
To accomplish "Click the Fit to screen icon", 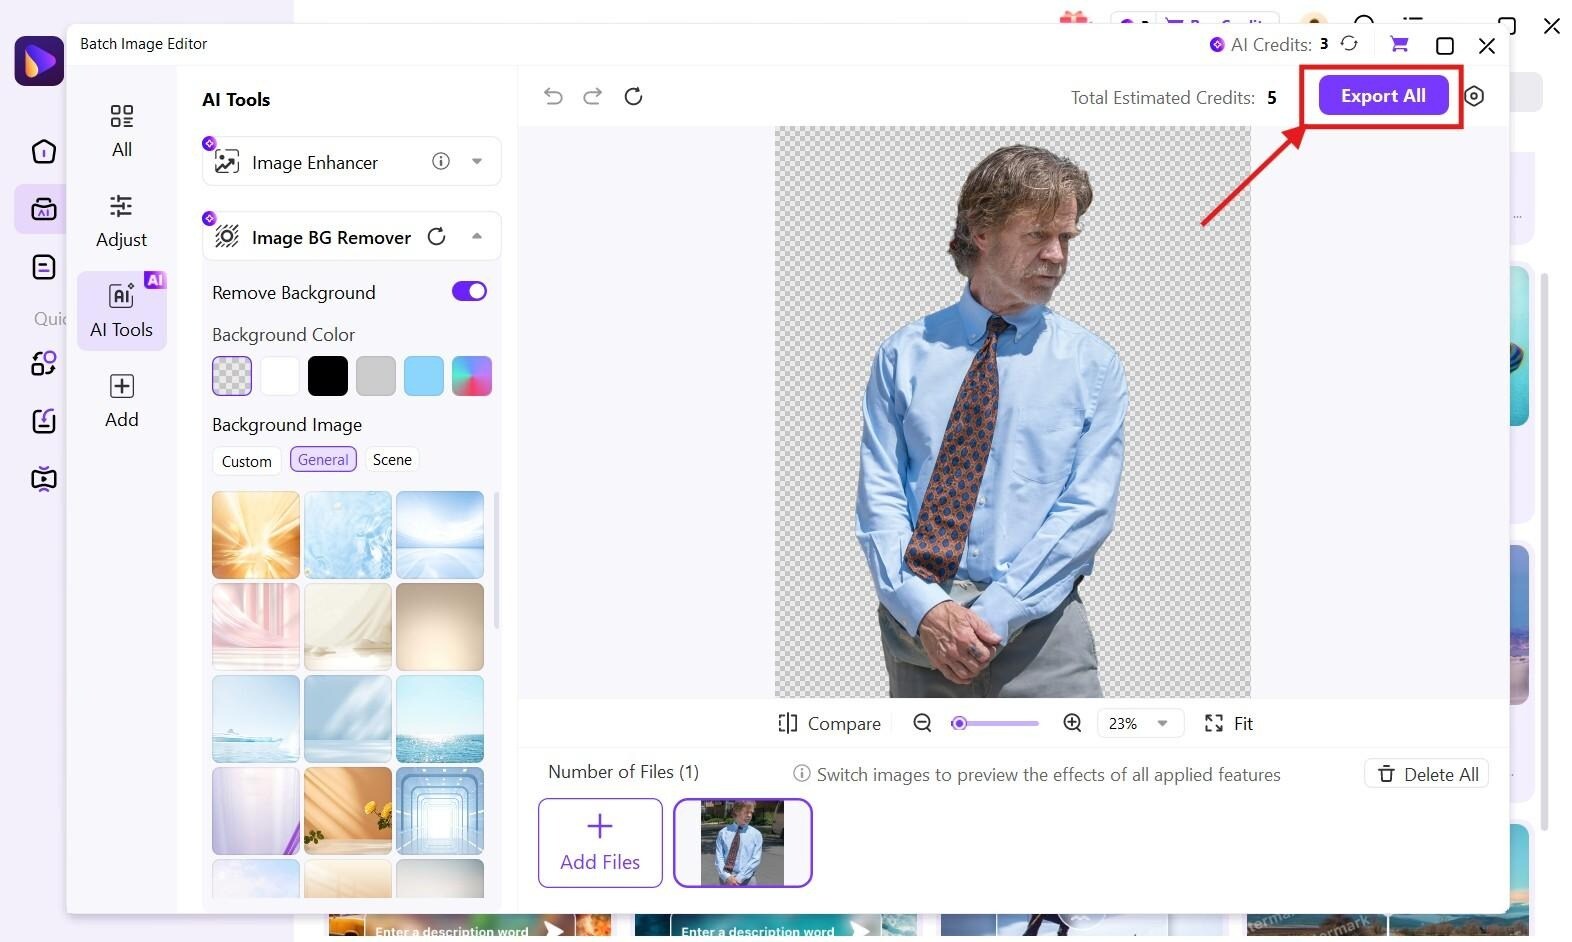I will (x=1214, y=723).
